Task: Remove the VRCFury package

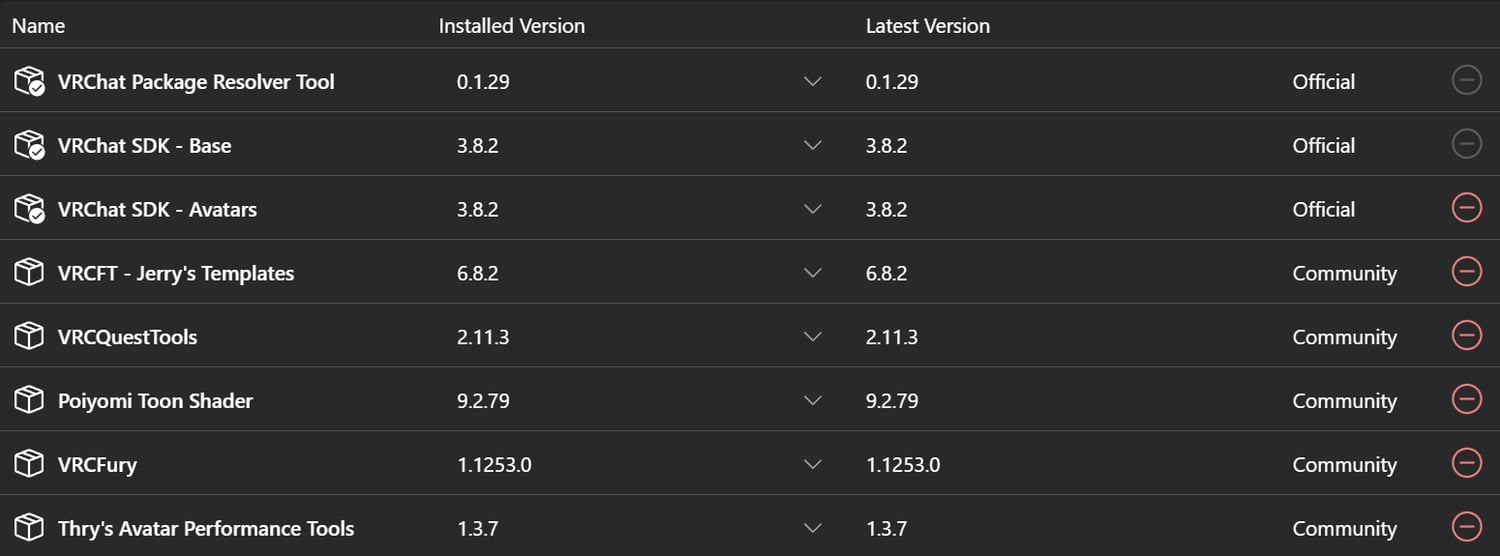Action: [x=1466, y=464]
